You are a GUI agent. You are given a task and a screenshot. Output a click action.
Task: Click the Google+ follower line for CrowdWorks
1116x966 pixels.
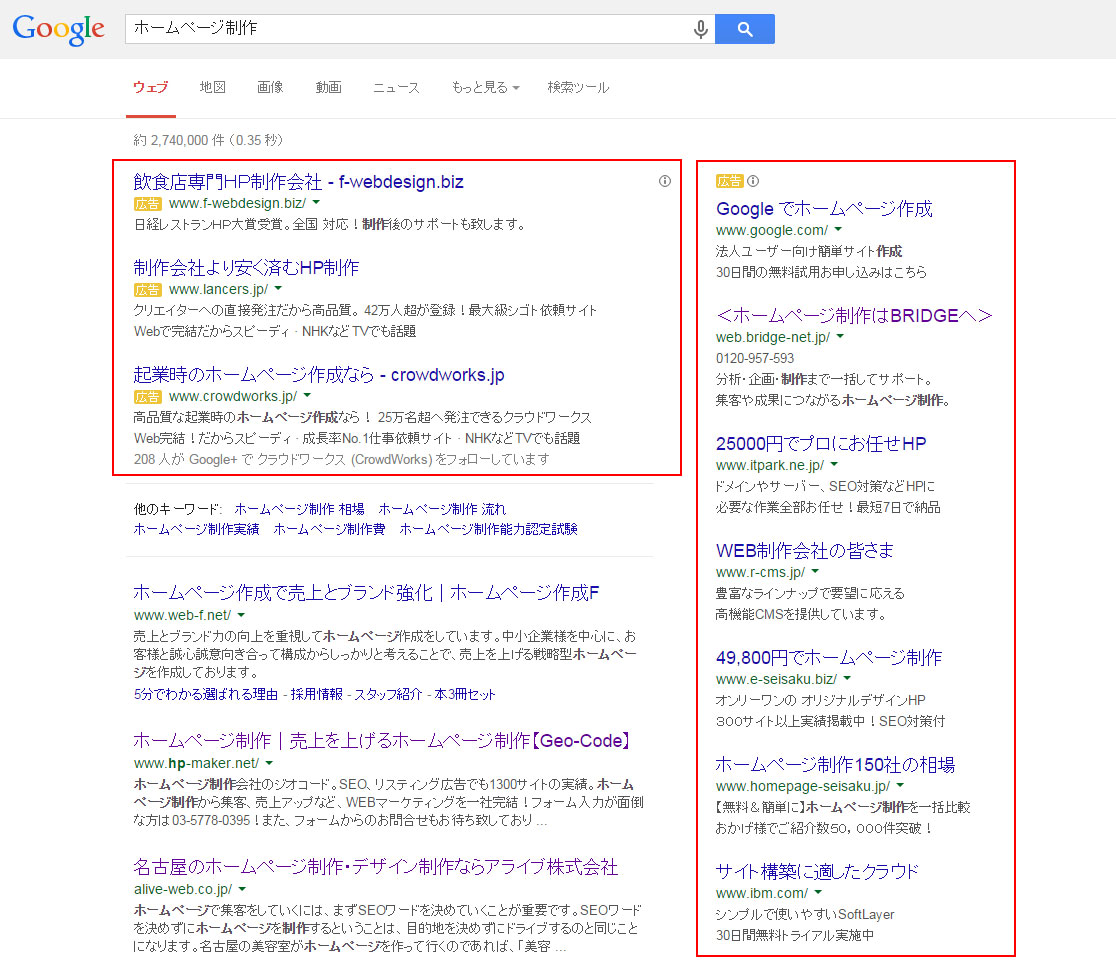342,459
